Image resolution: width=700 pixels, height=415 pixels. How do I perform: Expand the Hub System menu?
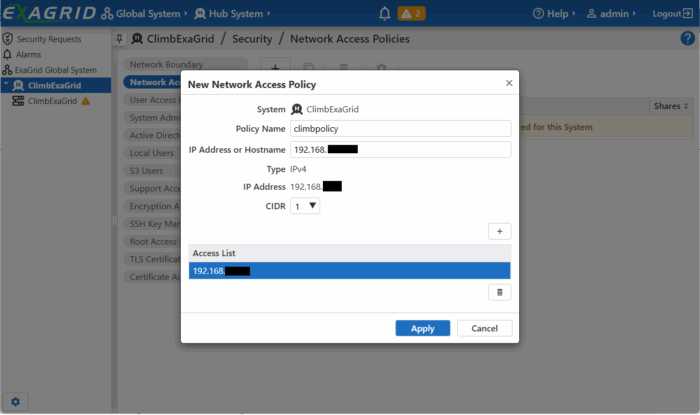coord(236,14)
